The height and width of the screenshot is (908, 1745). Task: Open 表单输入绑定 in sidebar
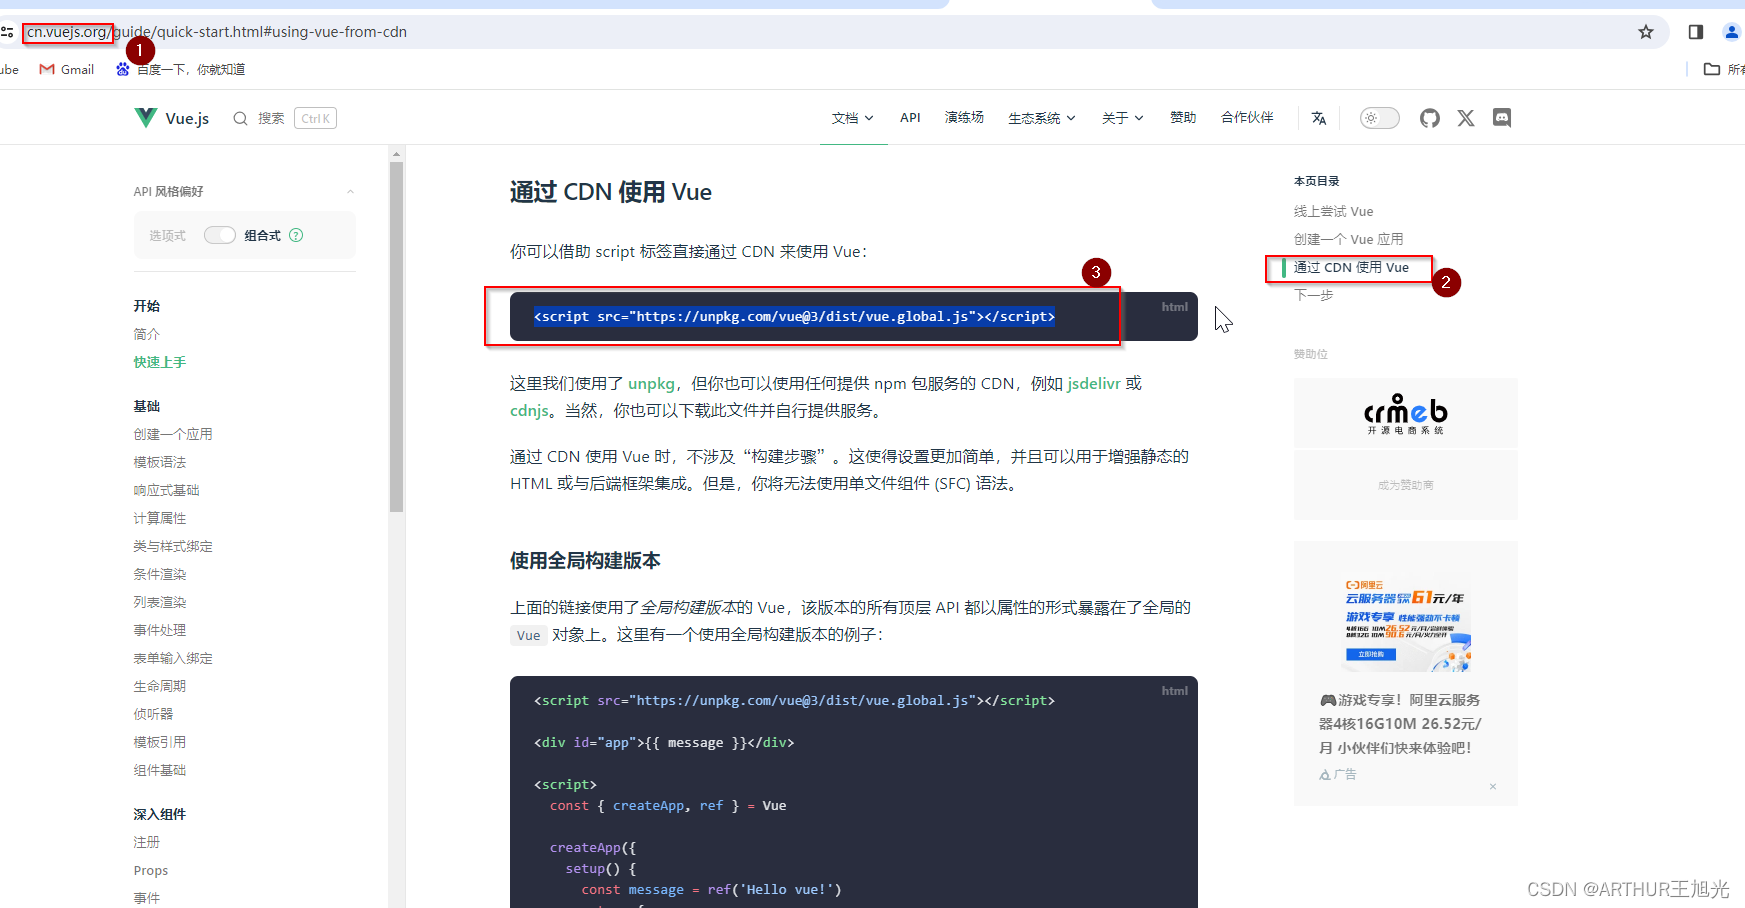[x=173, y=658]
